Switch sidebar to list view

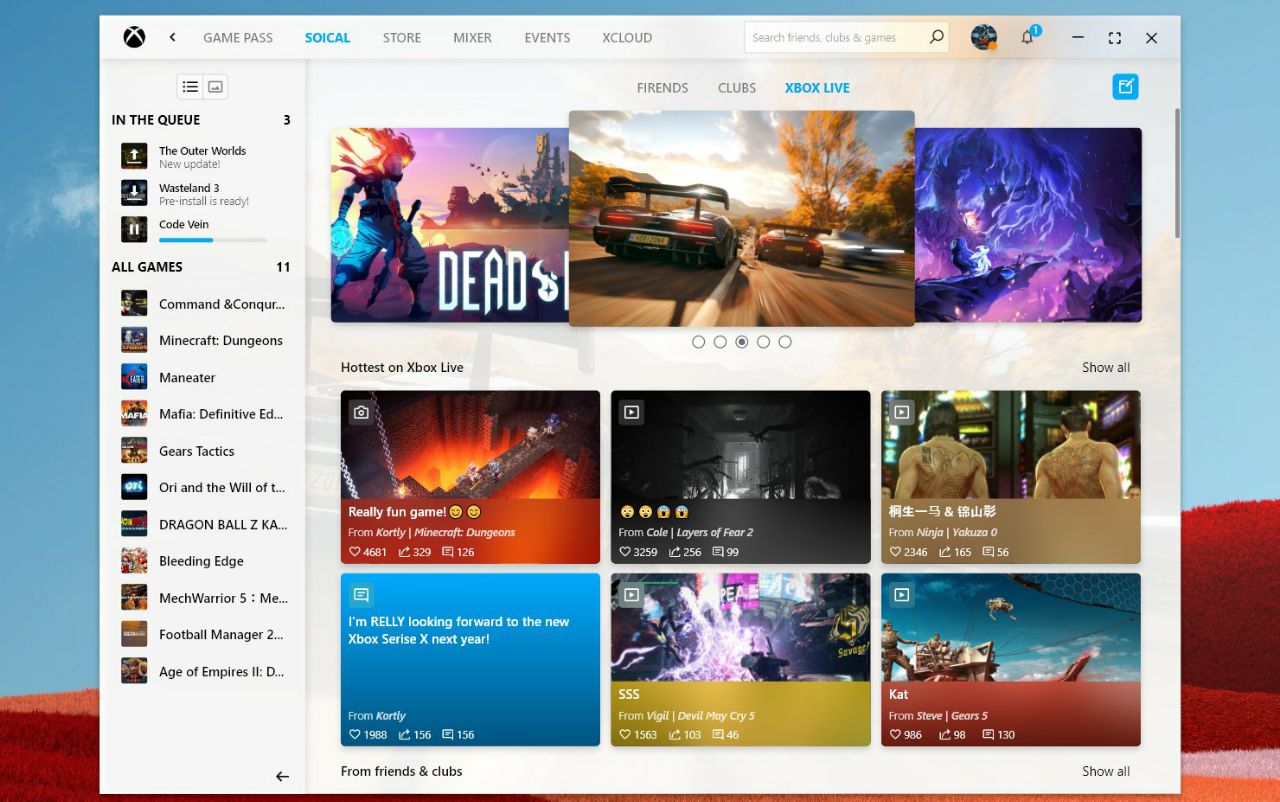pyautogui.click(x=190, y=87)
